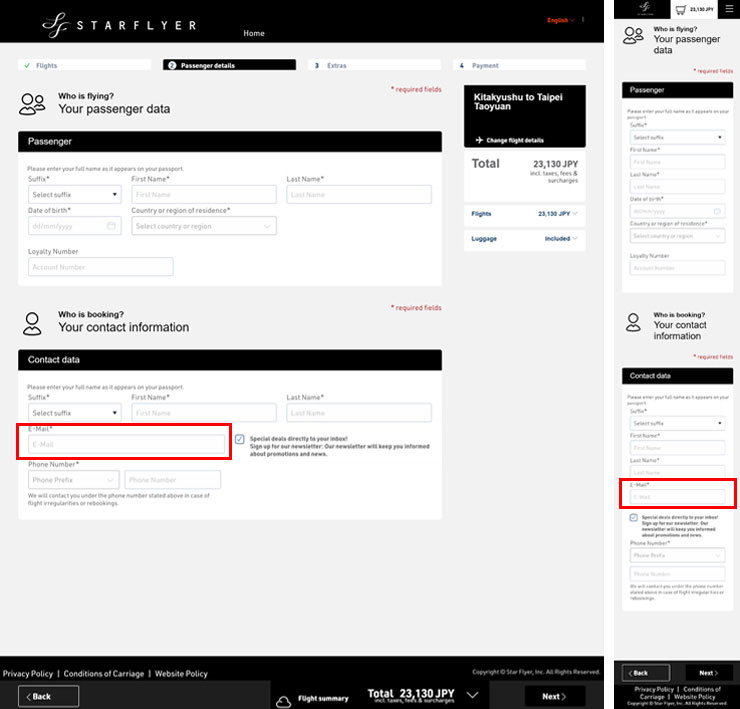The image size is (740, 709).
Task: Click the Star Flyer logo in desktop header
Action: pyautogui.click(x=120, y=24)
